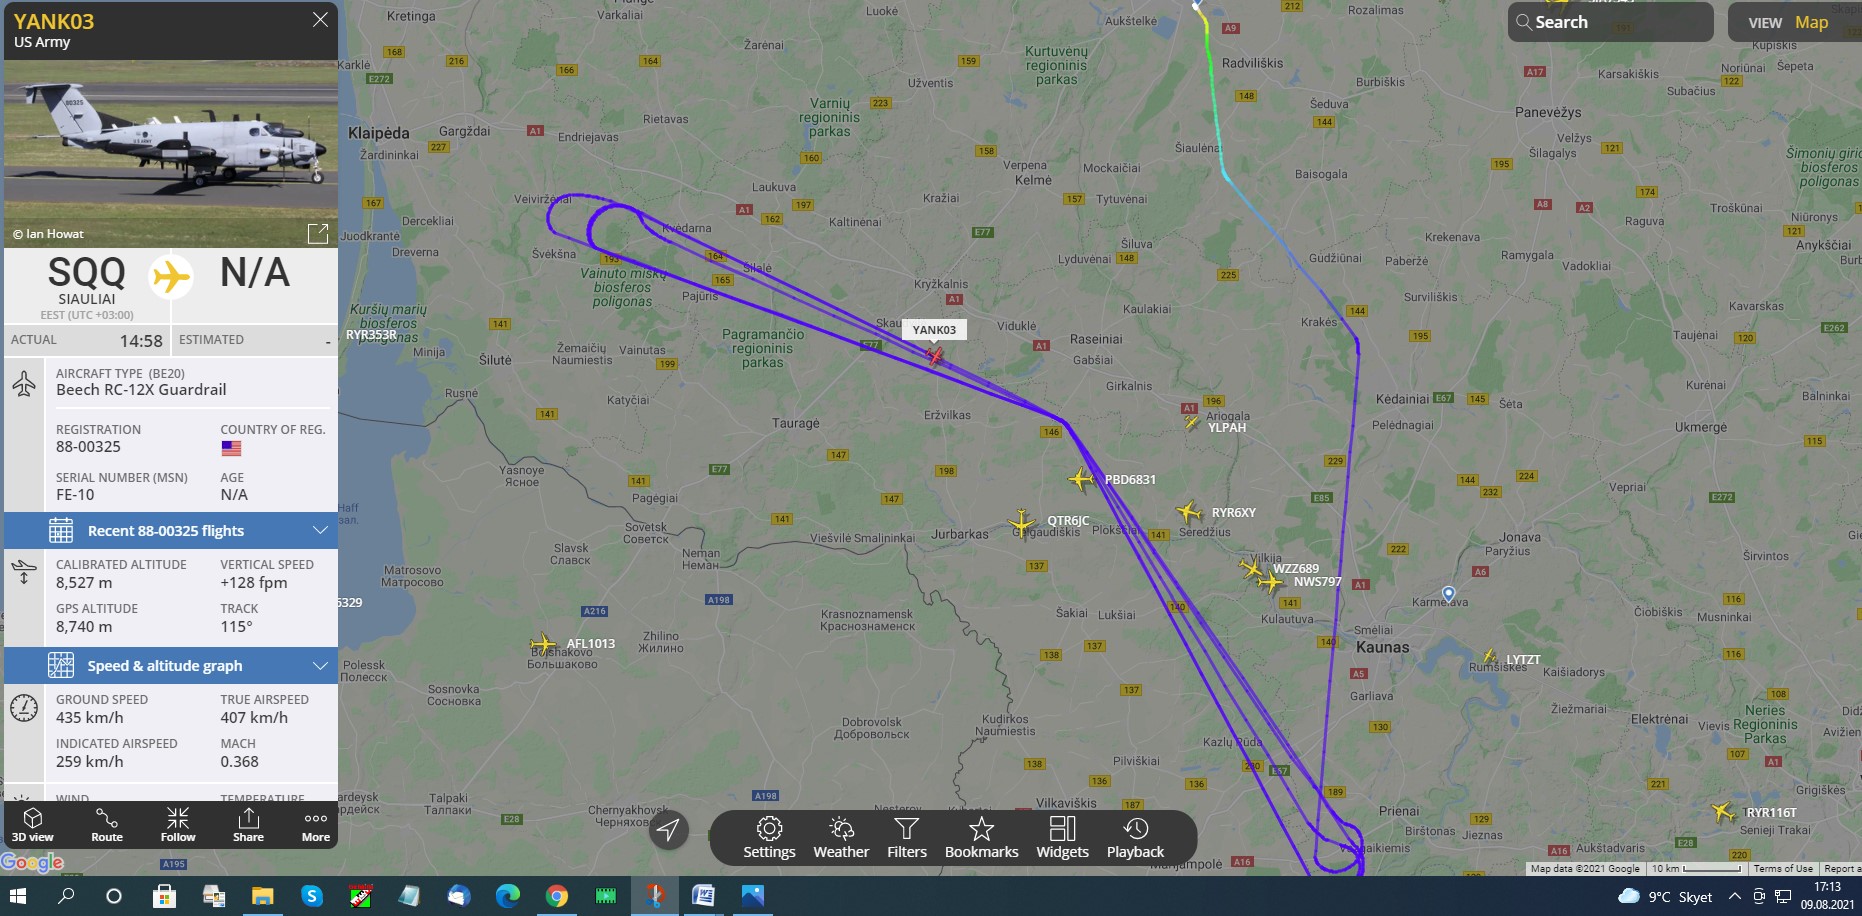
Task: Open Bookmarks star
Action: [x=981, y=838]
